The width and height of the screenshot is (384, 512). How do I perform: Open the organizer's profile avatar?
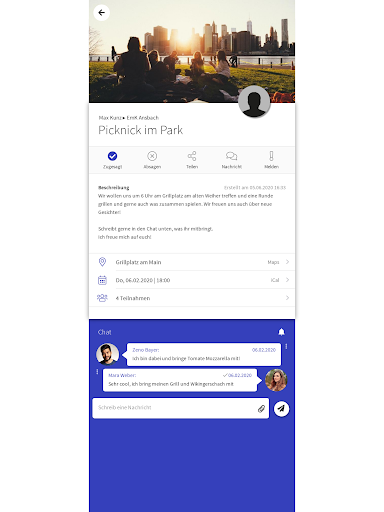254,101
